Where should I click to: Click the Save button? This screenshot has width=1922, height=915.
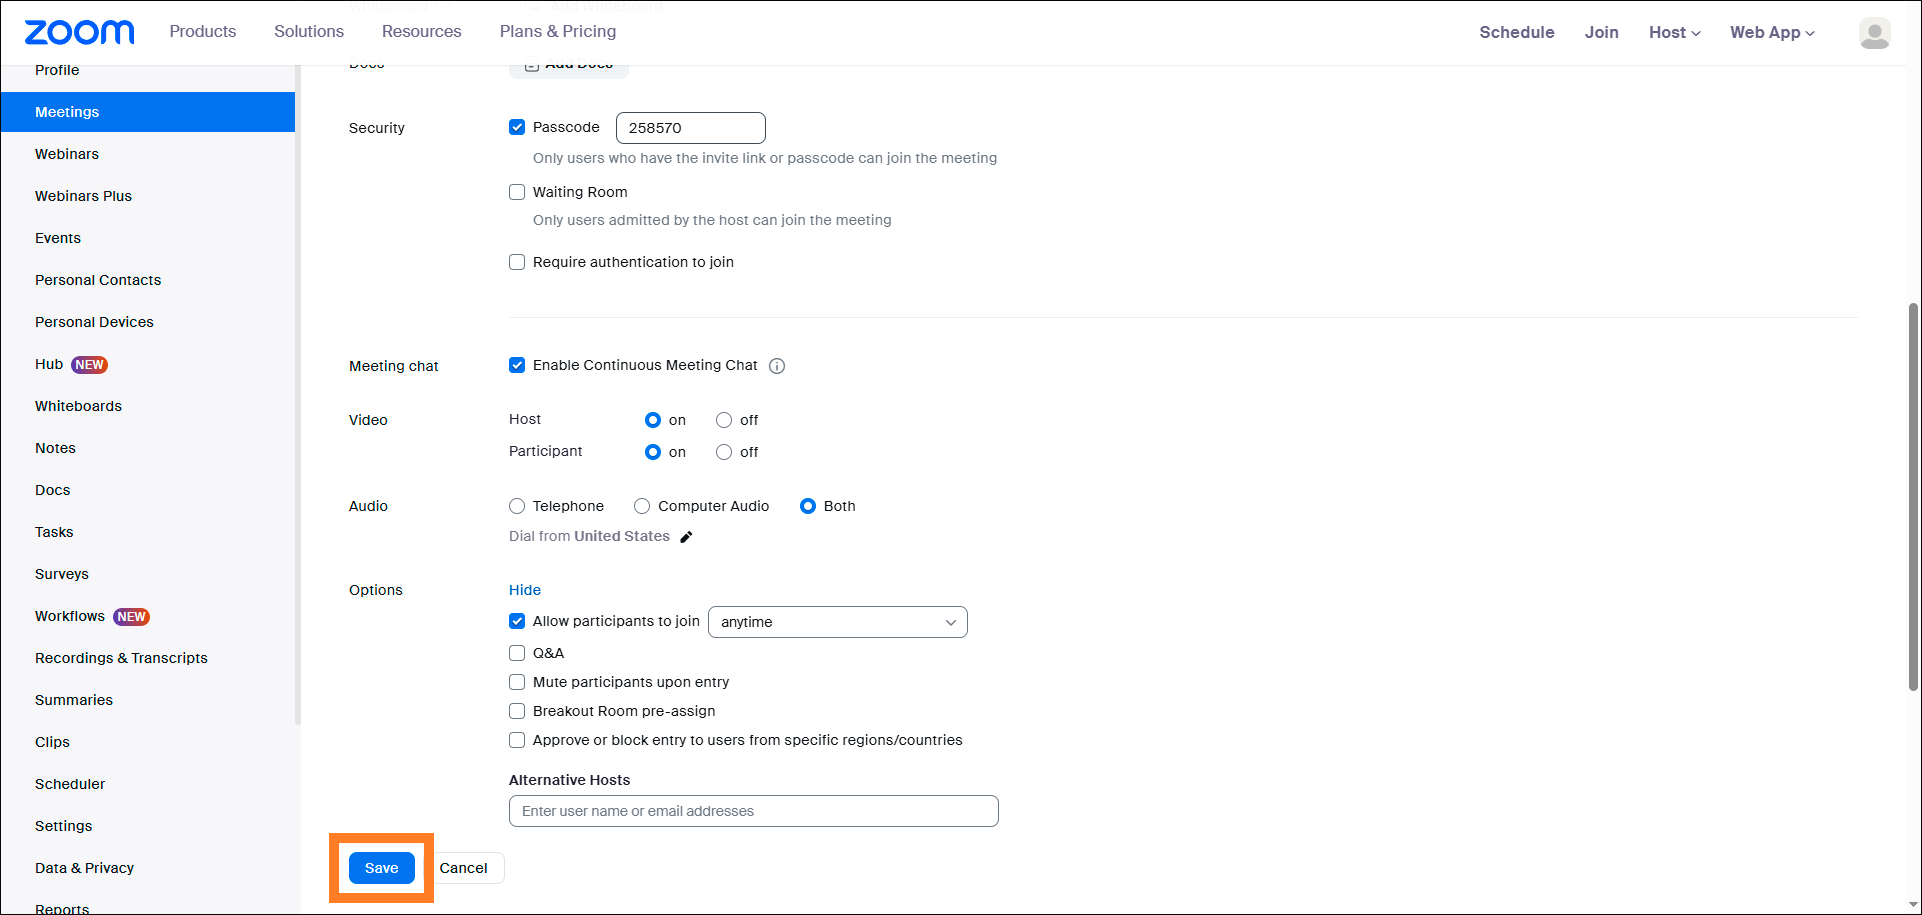pos(381,868)
